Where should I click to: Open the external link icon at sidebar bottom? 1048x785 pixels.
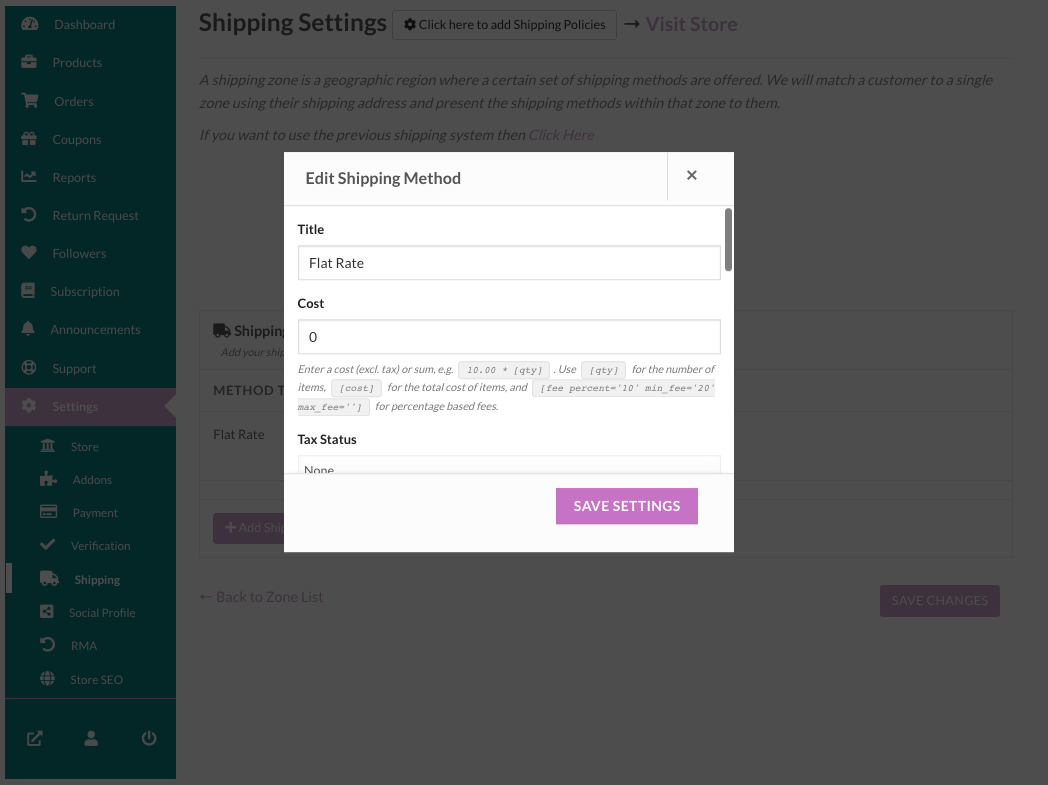coord(35,738)
